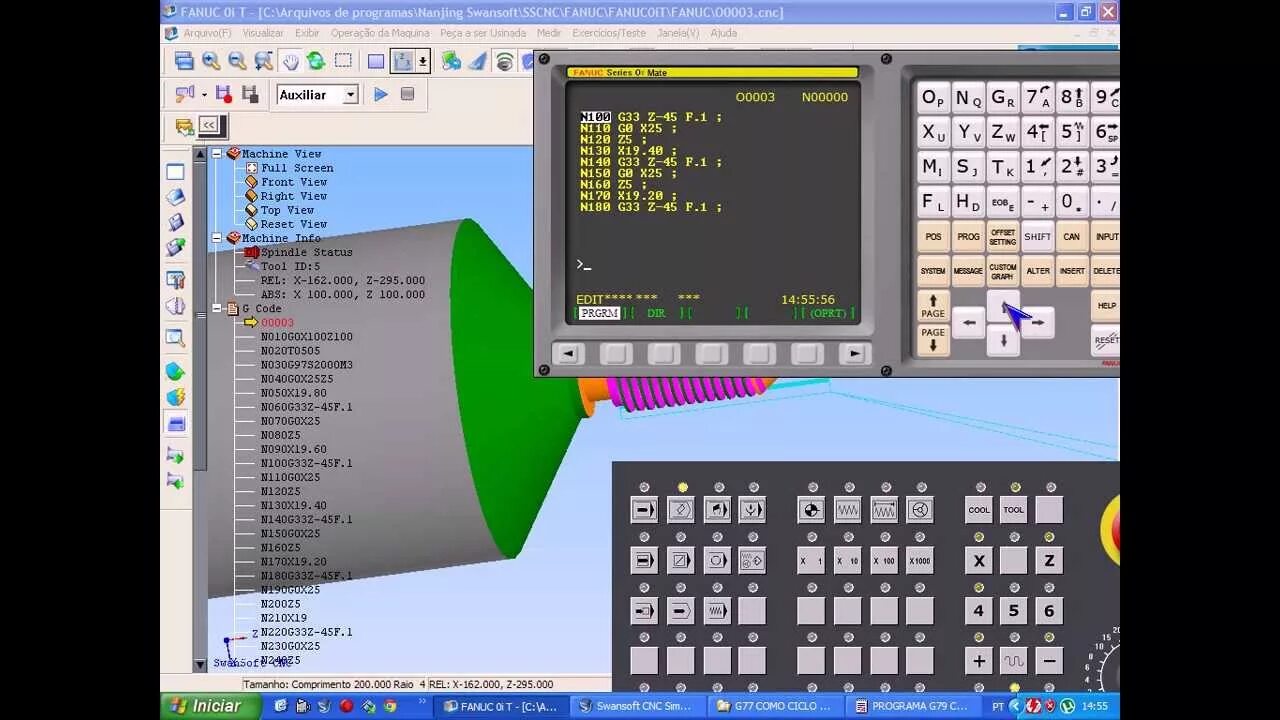Click the PAGE down key on keypad

(933, 339)
